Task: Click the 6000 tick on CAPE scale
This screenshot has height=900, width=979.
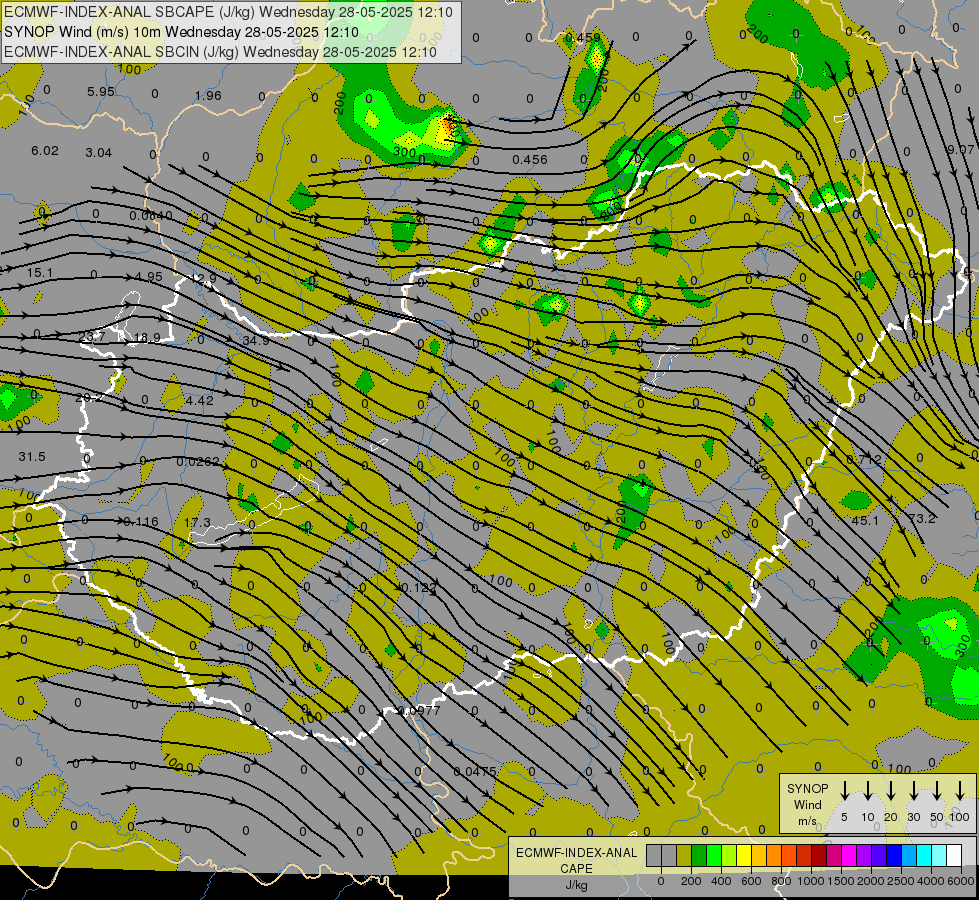Action: click(960, 881)
